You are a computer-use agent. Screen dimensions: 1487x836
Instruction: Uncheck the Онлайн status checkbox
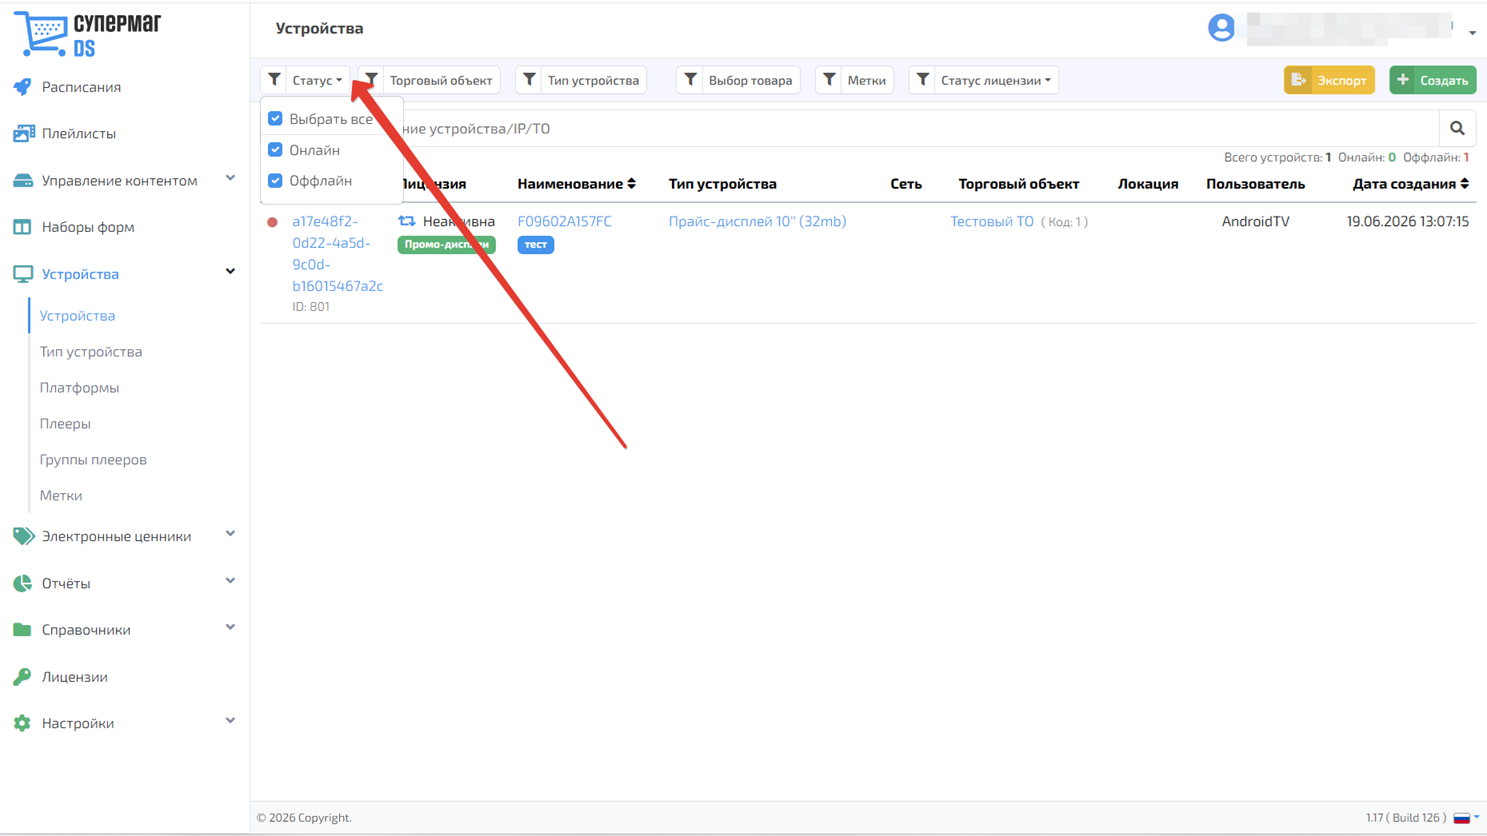pyautogui.click(x=275, y=150)
